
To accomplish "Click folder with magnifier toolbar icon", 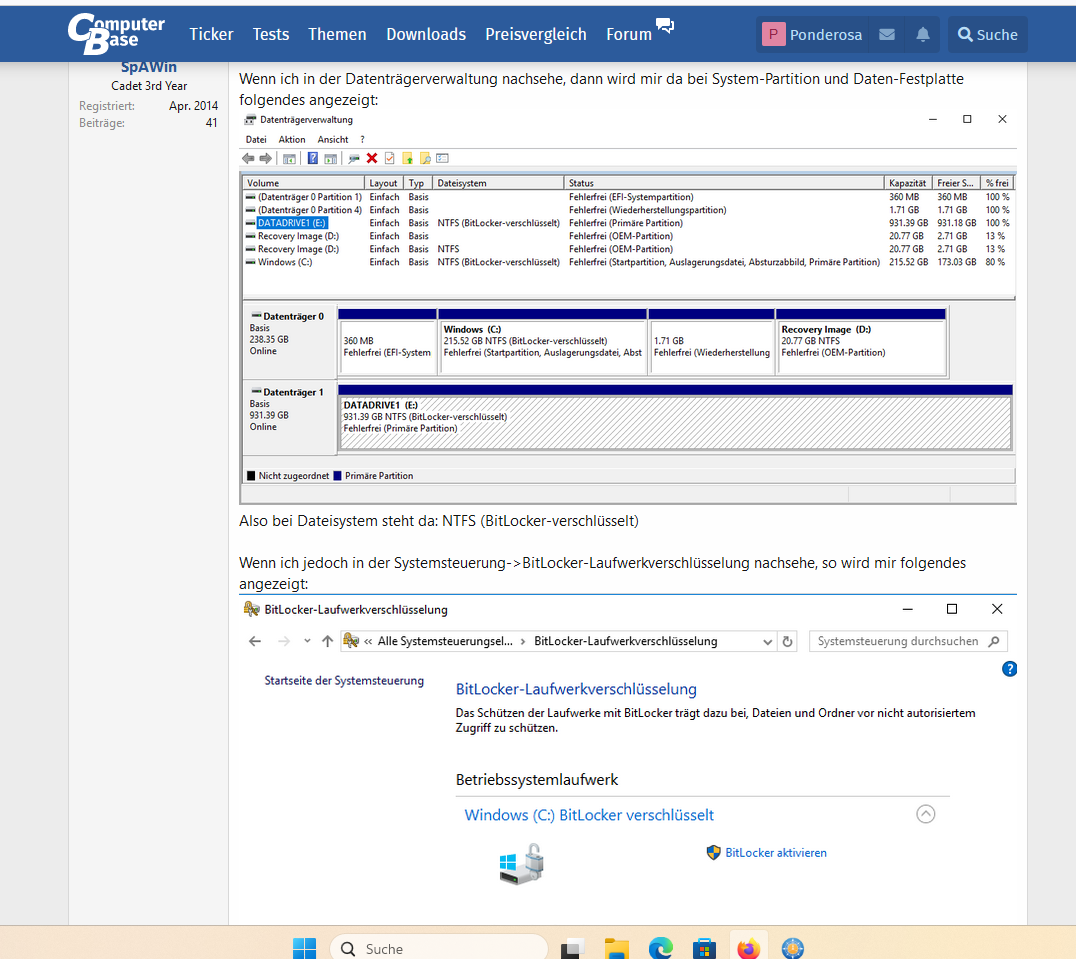I will point(425,158).
